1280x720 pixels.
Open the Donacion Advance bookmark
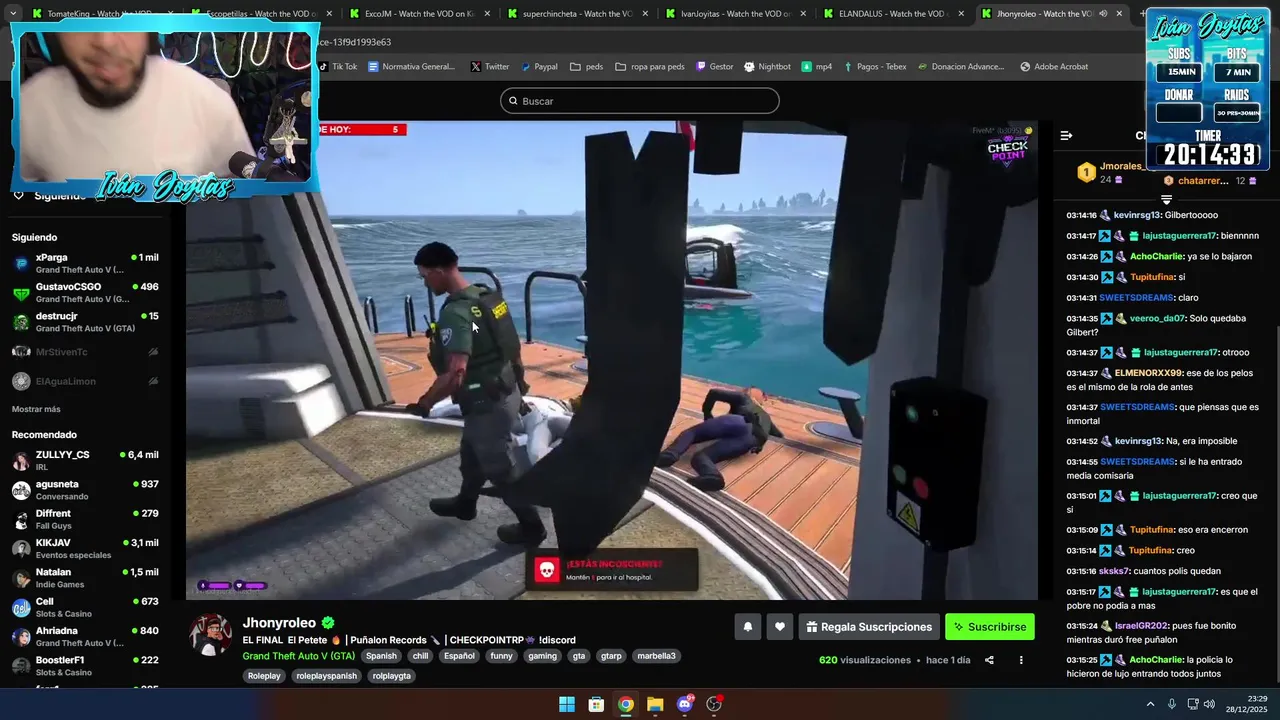coord(960,67)
